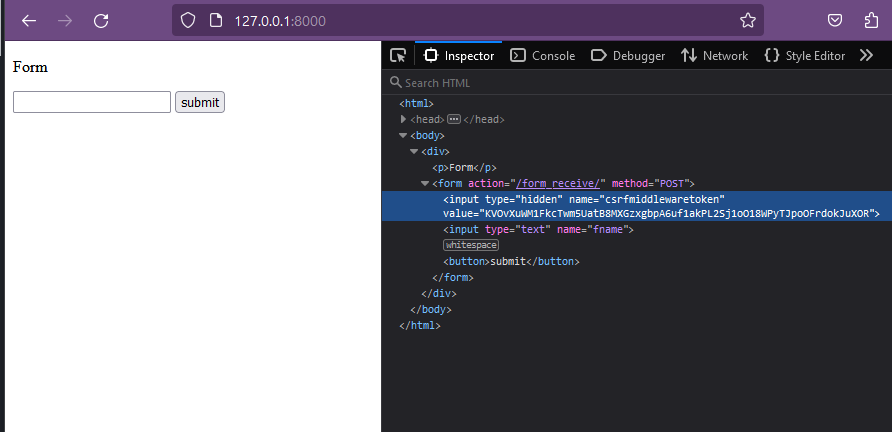This screenshot has height=432, width=892.
Task: Click the shield tracking protection icon
Action: coord(188,20)
